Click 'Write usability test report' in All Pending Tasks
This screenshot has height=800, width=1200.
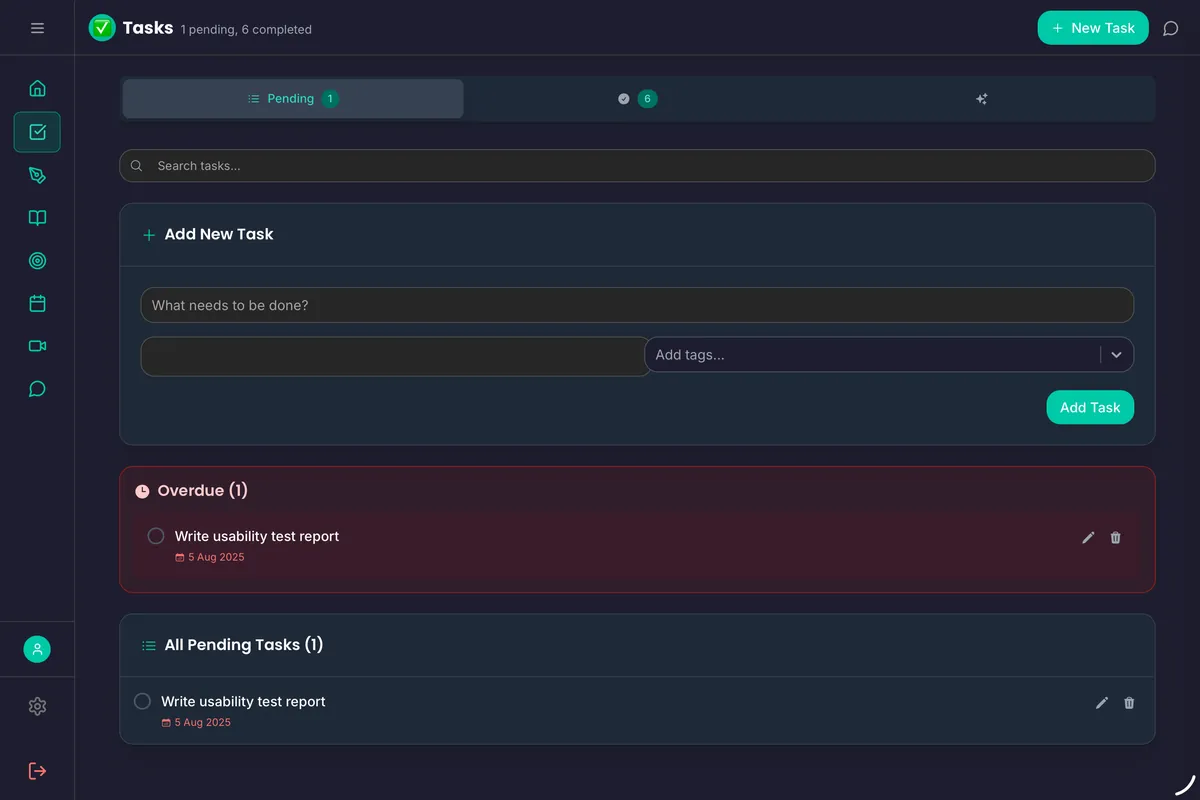243,701
